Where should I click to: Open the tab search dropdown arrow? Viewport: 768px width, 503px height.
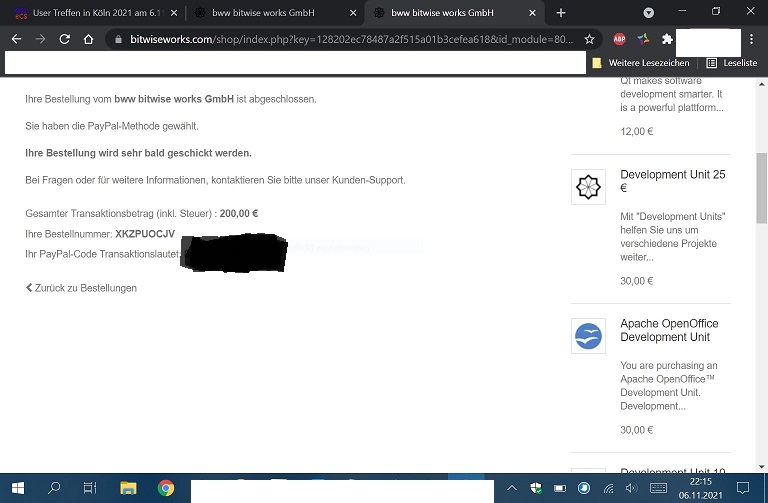[648, 13]
